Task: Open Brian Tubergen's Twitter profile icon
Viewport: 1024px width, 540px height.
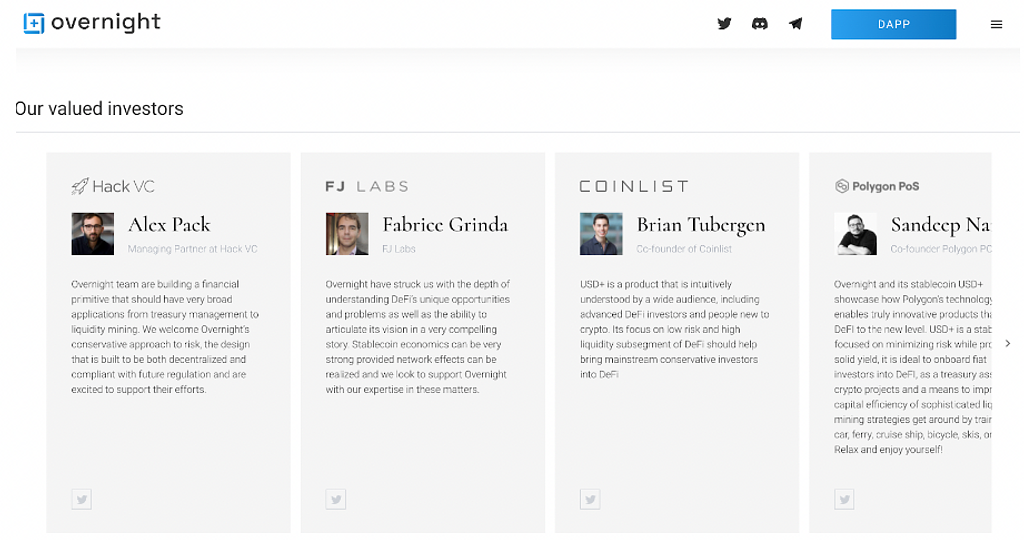Action: 590,498
